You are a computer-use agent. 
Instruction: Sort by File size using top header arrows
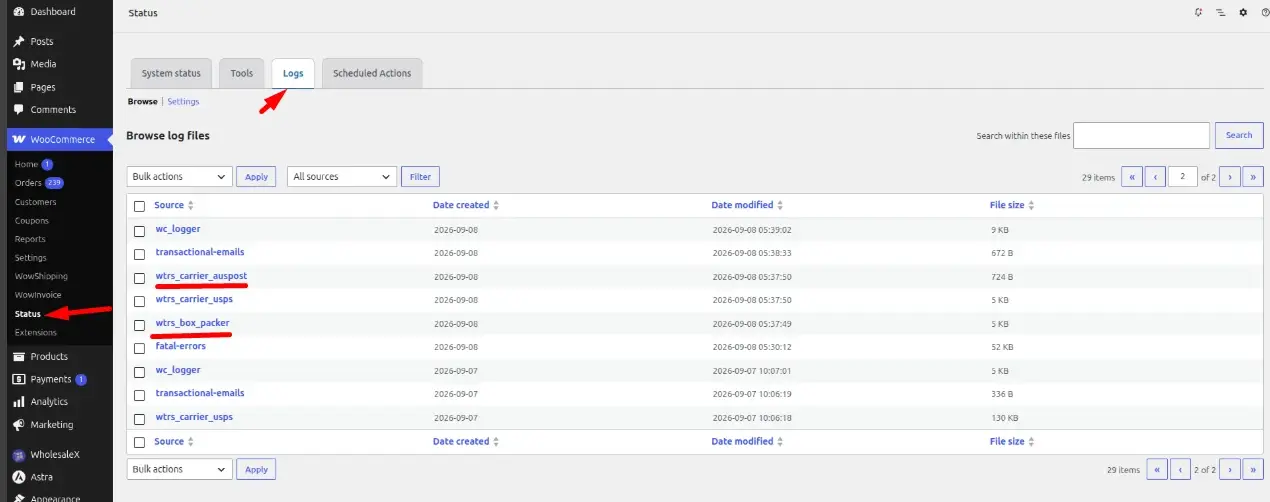(1031, 205)
